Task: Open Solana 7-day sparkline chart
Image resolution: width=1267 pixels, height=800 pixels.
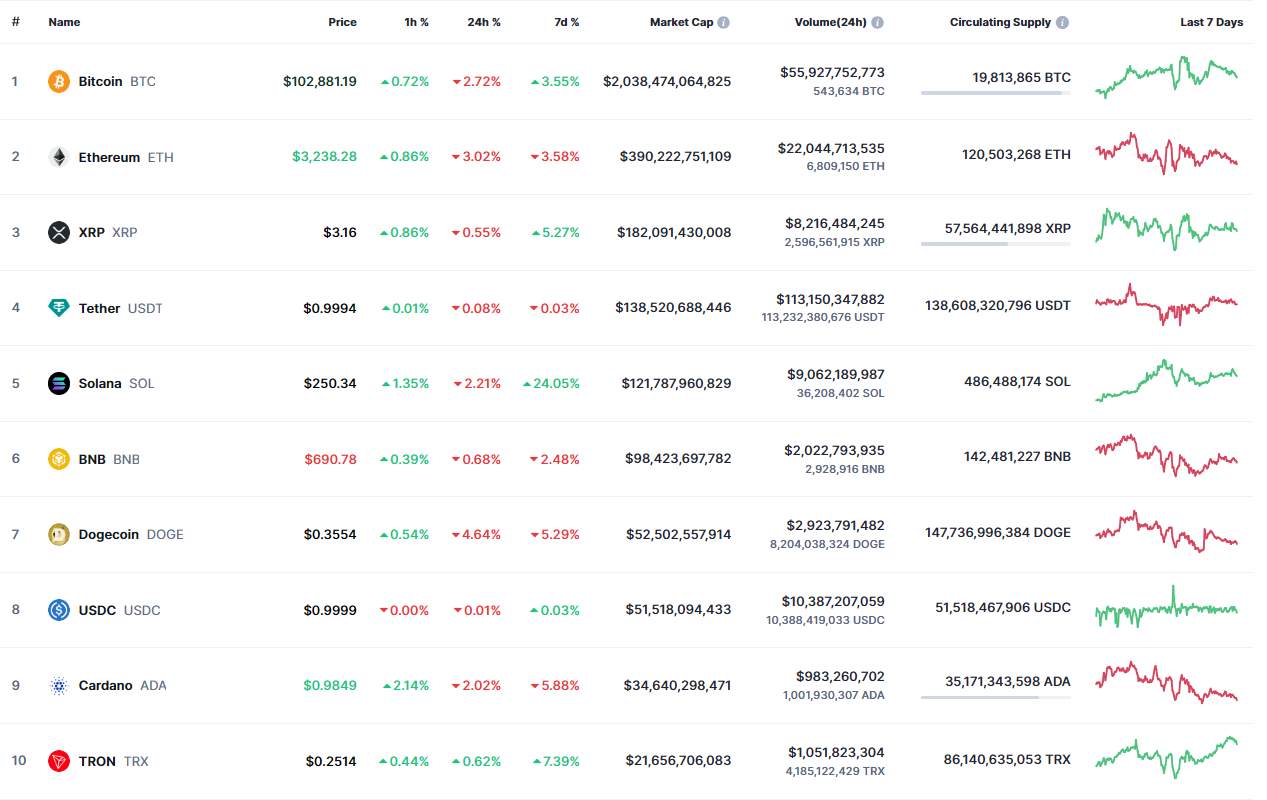Action: [1167, 380]
